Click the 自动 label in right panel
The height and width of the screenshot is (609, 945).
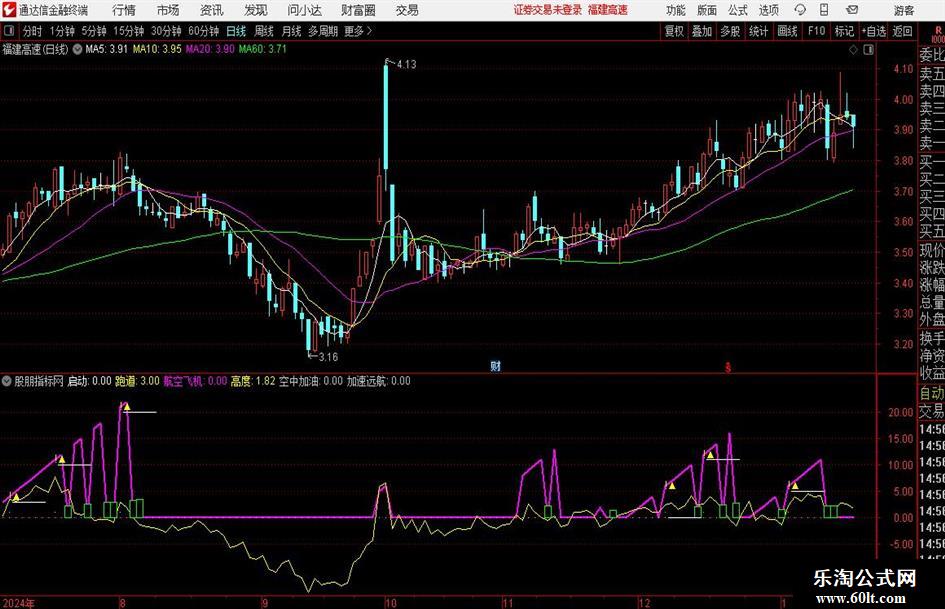932,393
